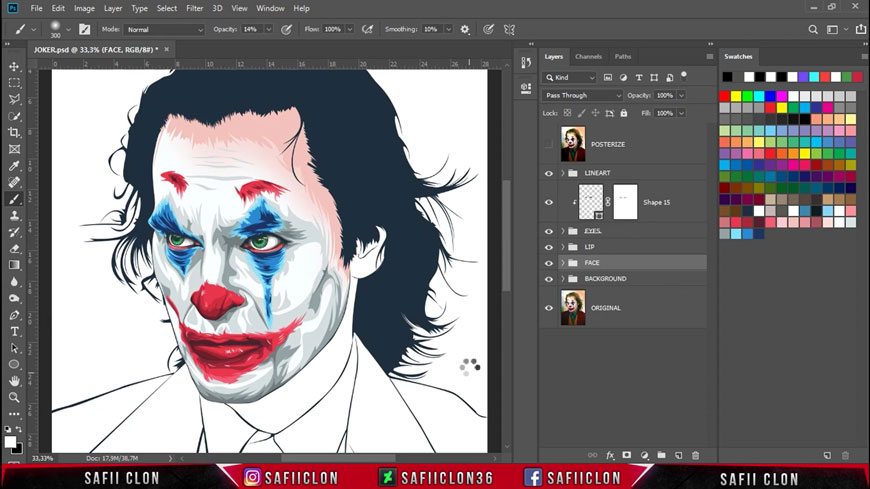The width and height of the screenshot is (870, 489).
Task: Select the Clone Stamp tool
Action: coord(14,215)
